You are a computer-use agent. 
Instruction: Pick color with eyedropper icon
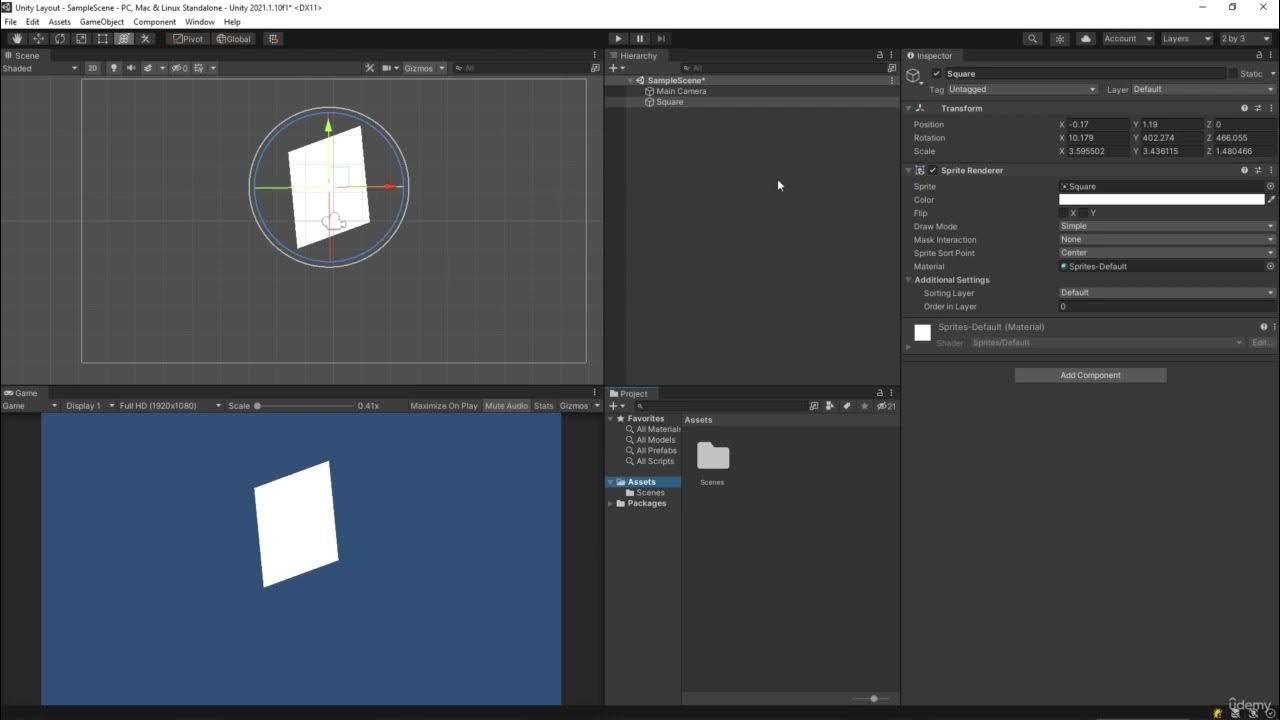tap(1271, 200)
